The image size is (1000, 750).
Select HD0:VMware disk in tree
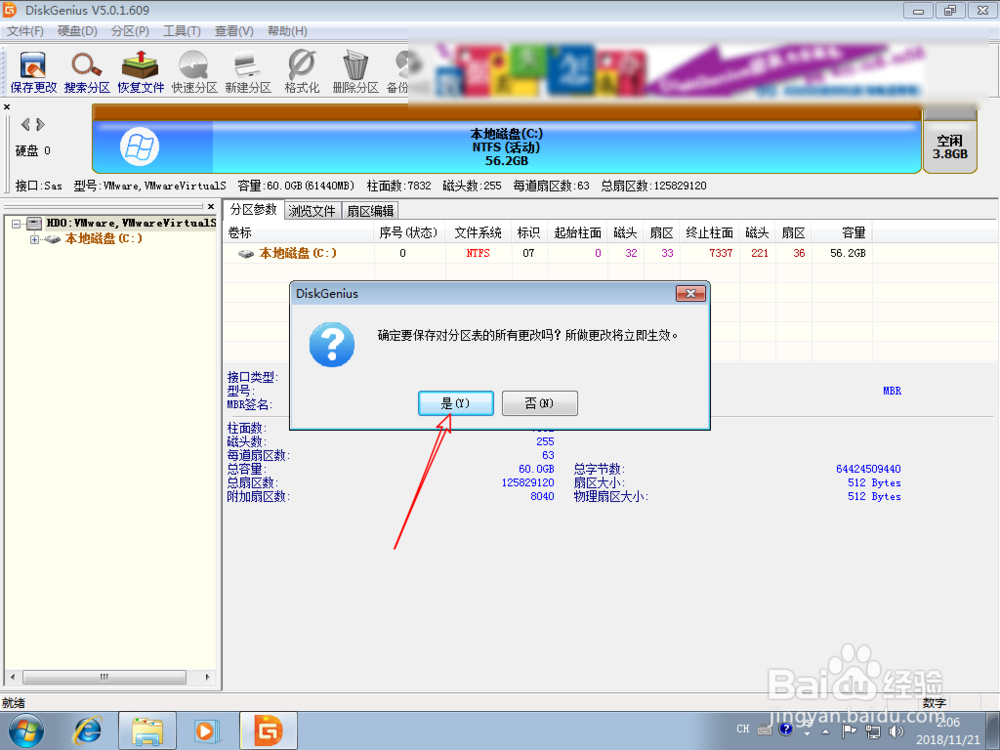(x=131, y=223)
